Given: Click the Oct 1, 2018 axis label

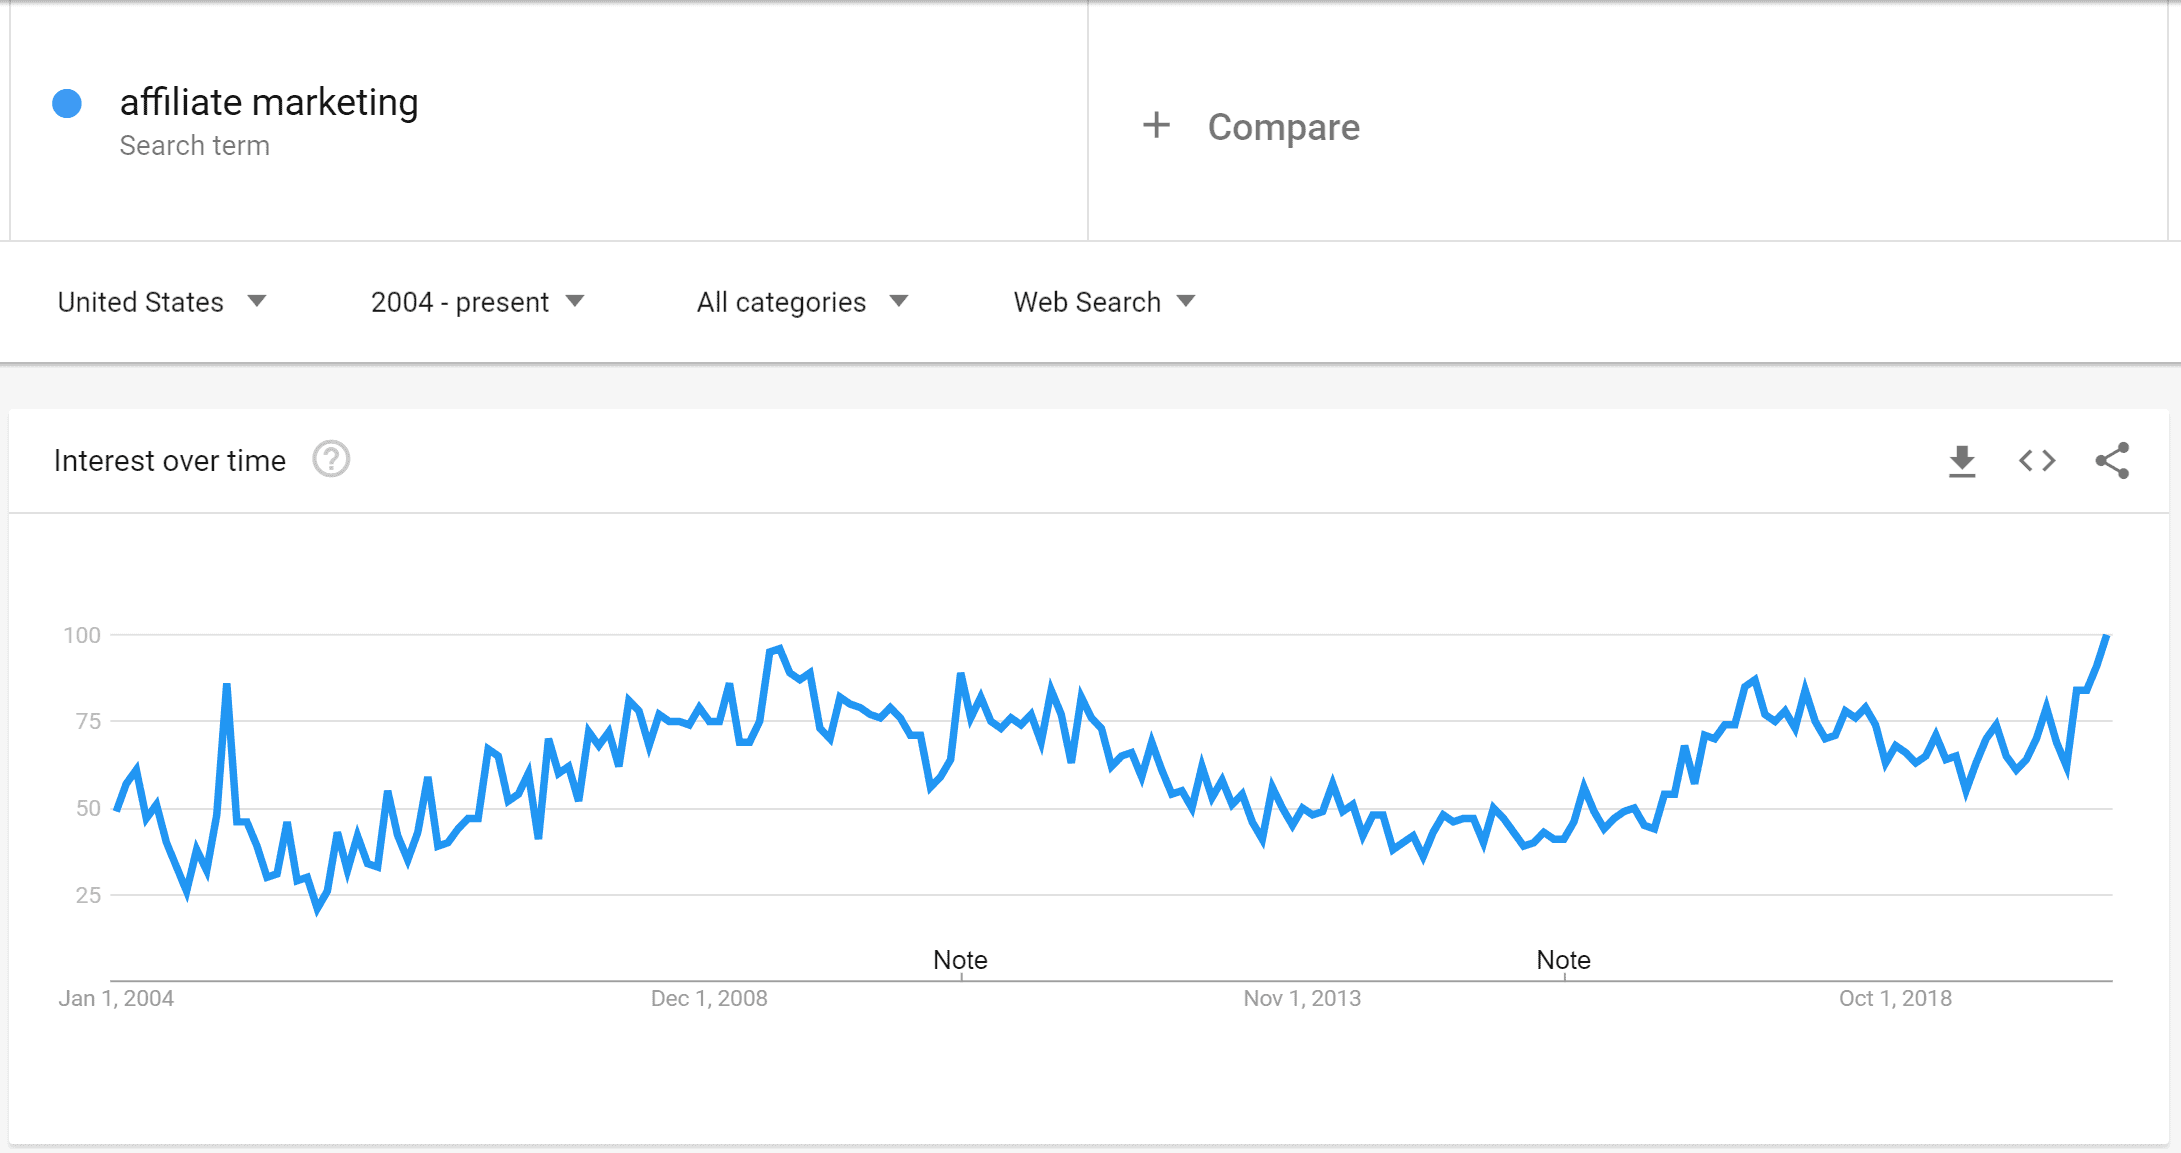Looking at the screenshot, I should point(1895,998).
